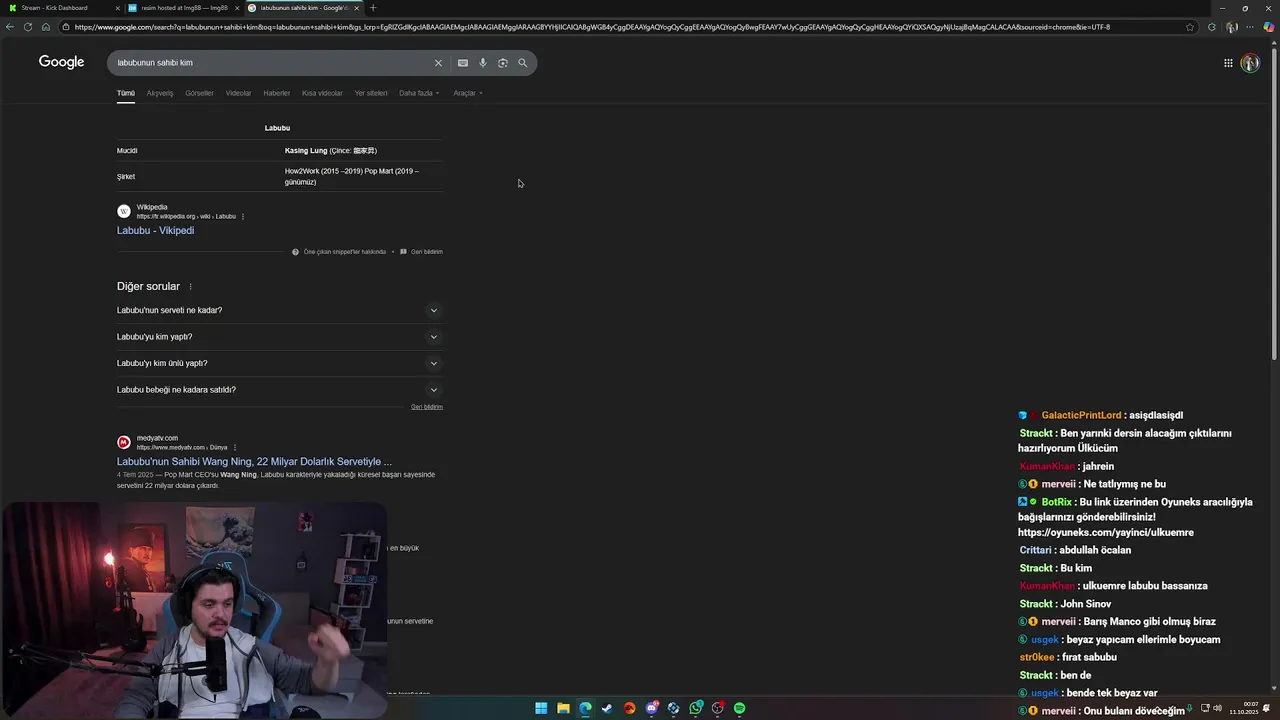Open Spotify from the taskbar
The image size is (1280, 720).
[740, 708]
